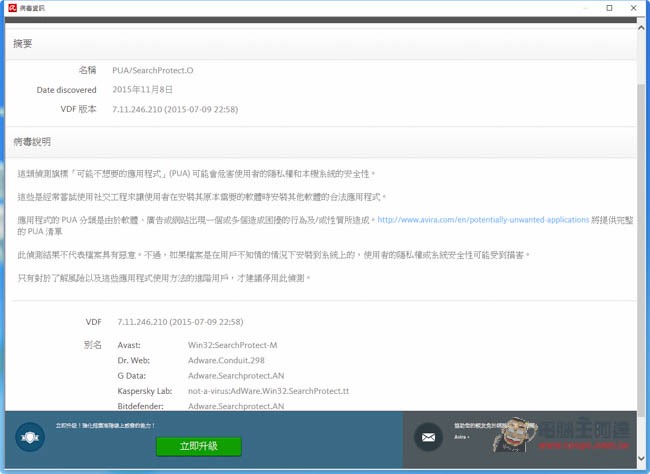Select Avast alias Win32:SearchProtect-M

coord(233,345)
